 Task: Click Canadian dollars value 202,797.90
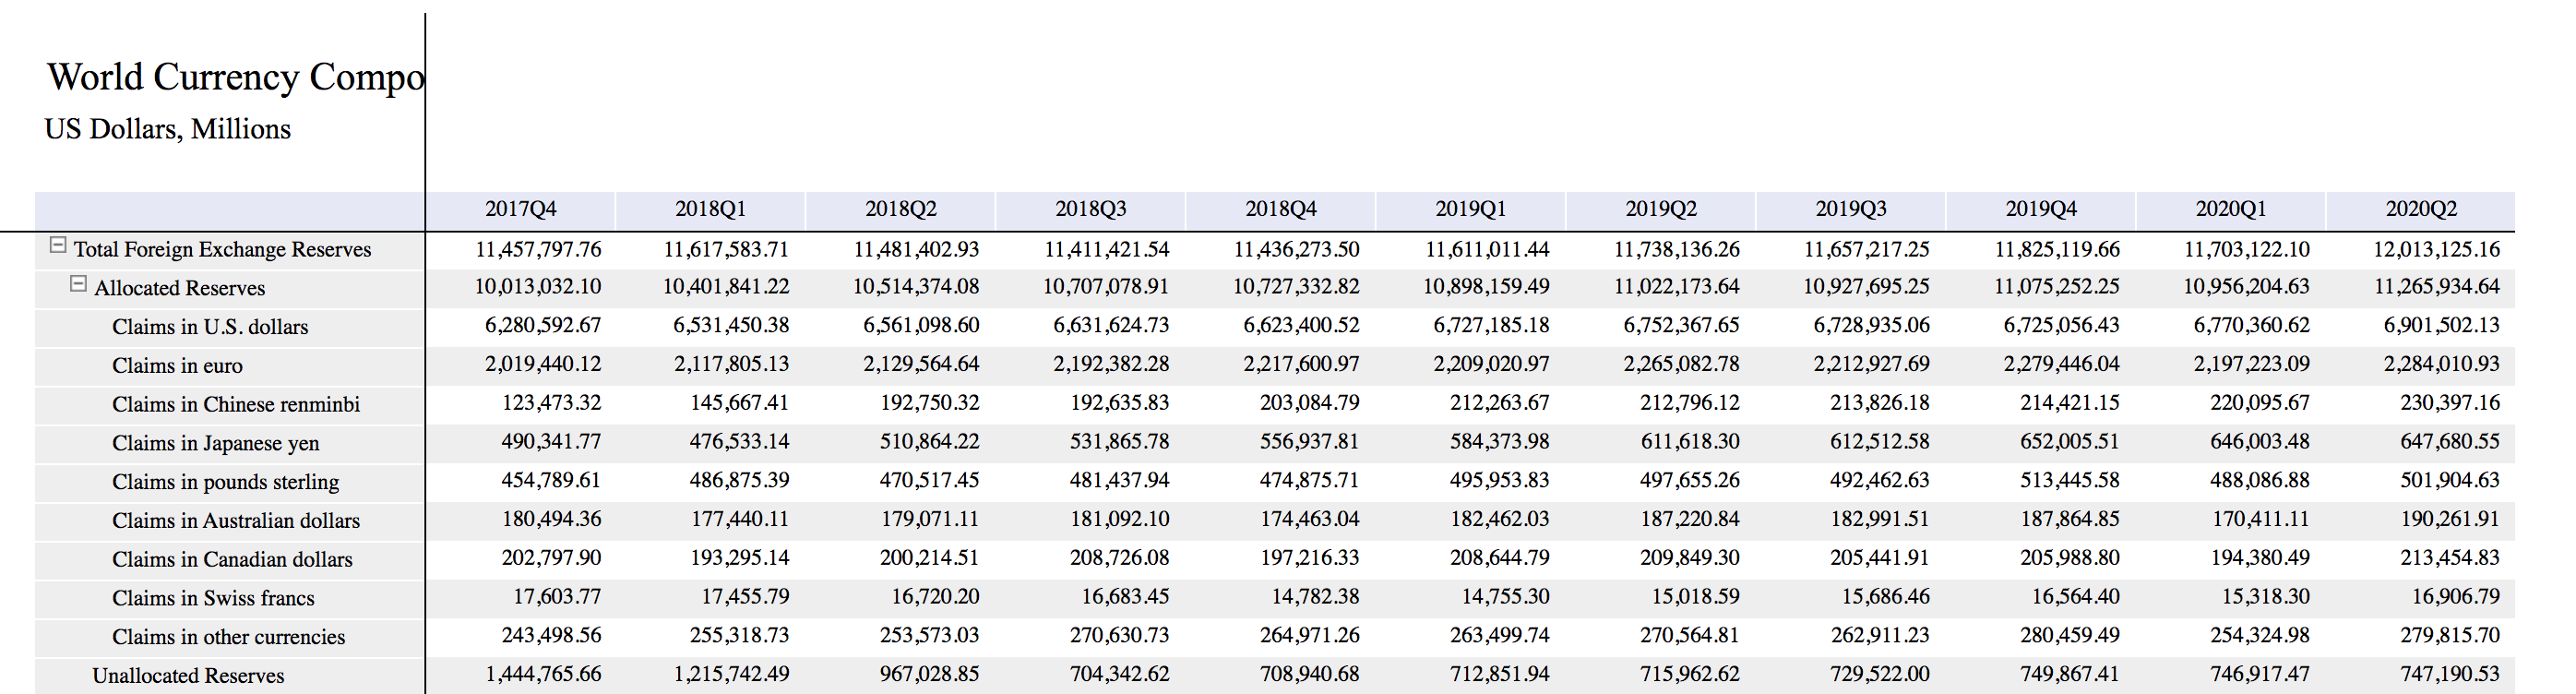pyautogui.click(x=551, y=558)
